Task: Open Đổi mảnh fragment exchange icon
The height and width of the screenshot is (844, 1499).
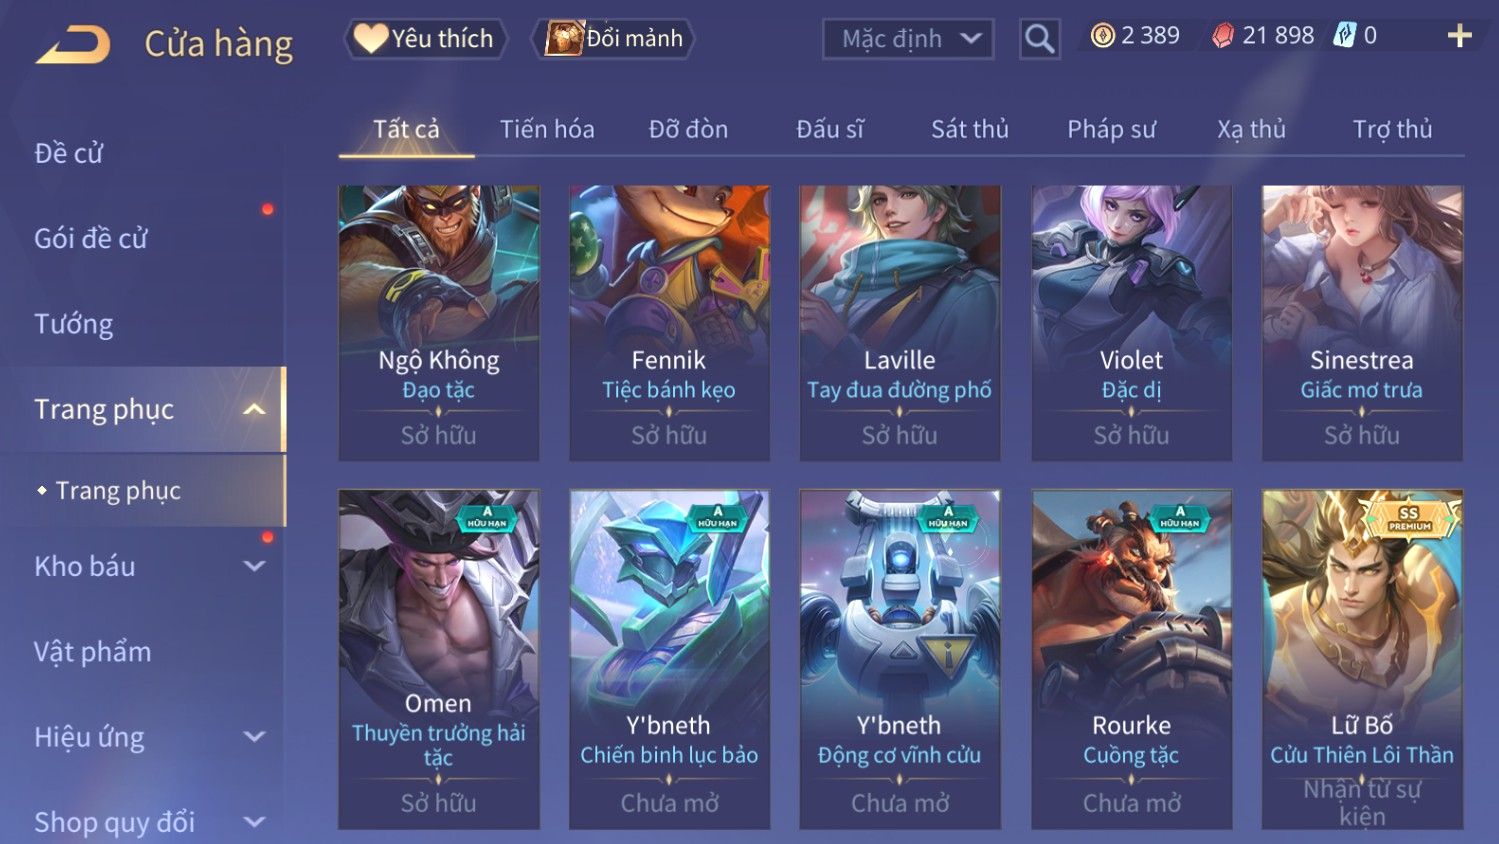Action: coord(613,39)
